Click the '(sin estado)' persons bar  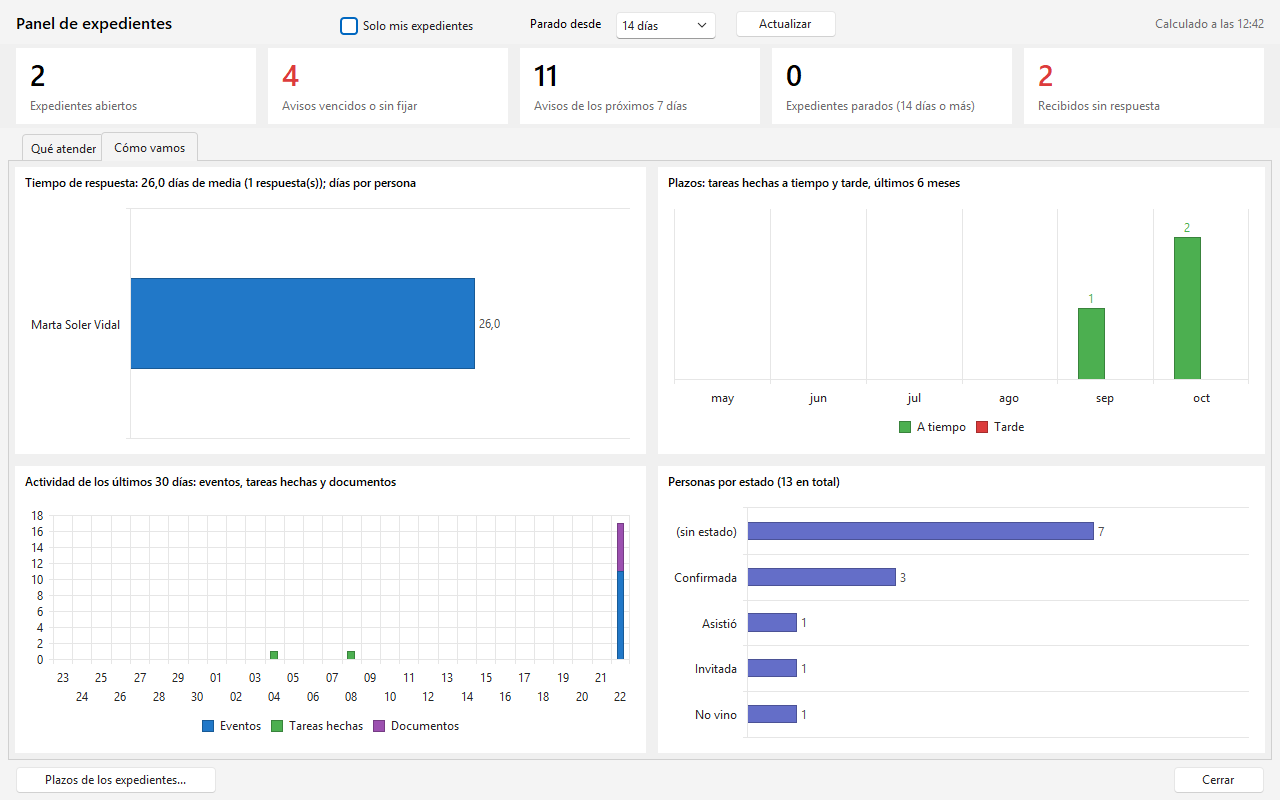coord(921,531)
